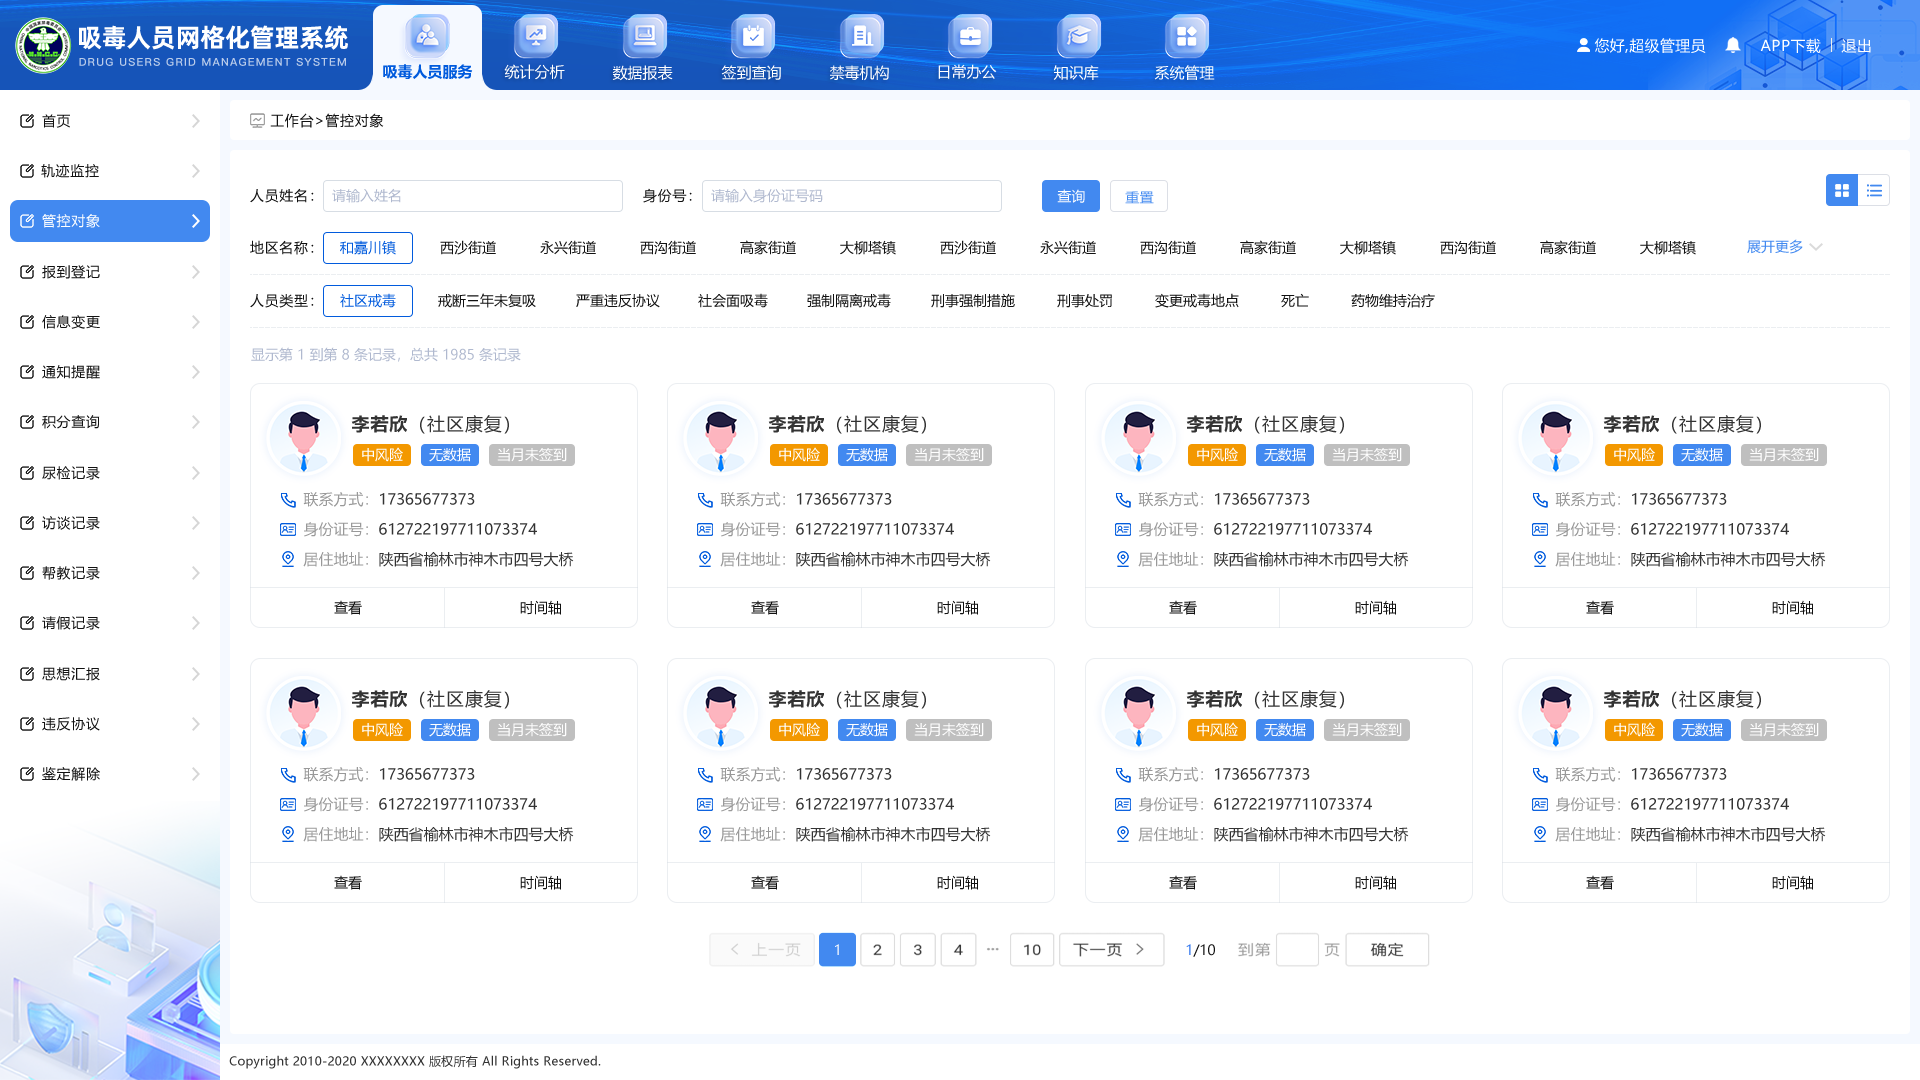
Task: Expand the 报到登记 sidebar chevron
Action: pyautogui.click(x=196, y=272)
